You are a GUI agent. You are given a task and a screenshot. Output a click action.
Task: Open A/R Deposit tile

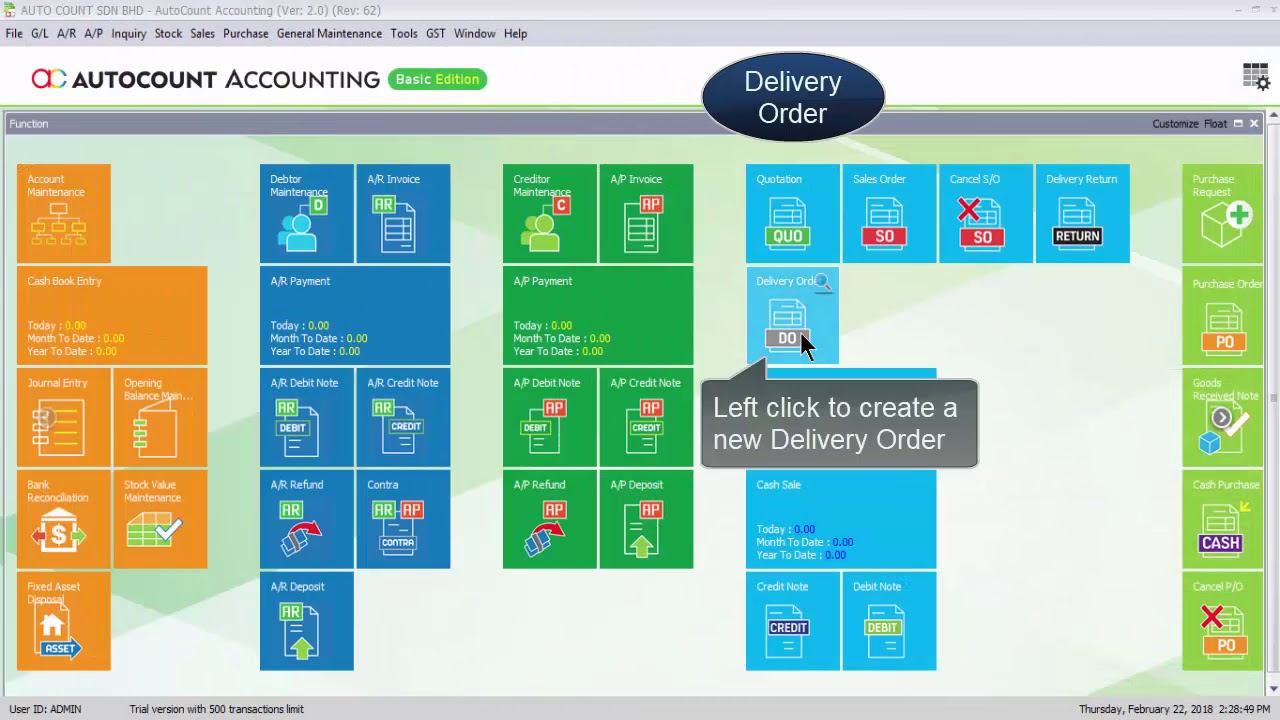307,621
